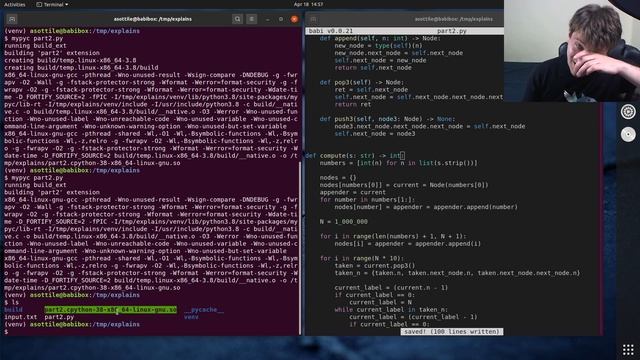The image size is (640, 360).
Task: Click 'creating build/temp.linux-x86_64-3.8' line
Action: pyautogui.click(x=70, y=60)
